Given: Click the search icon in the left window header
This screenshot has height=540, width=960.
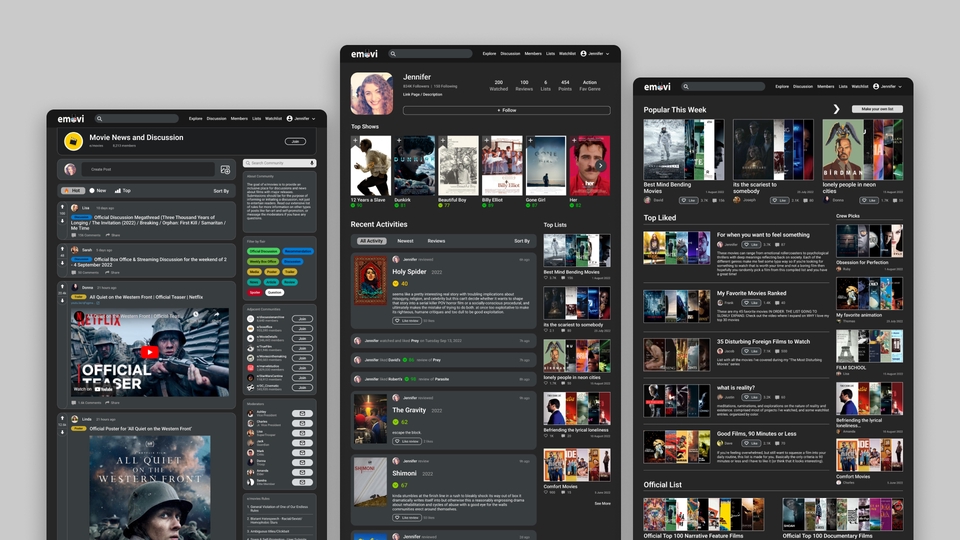Looking at the screenshot, I should point(99,119).
